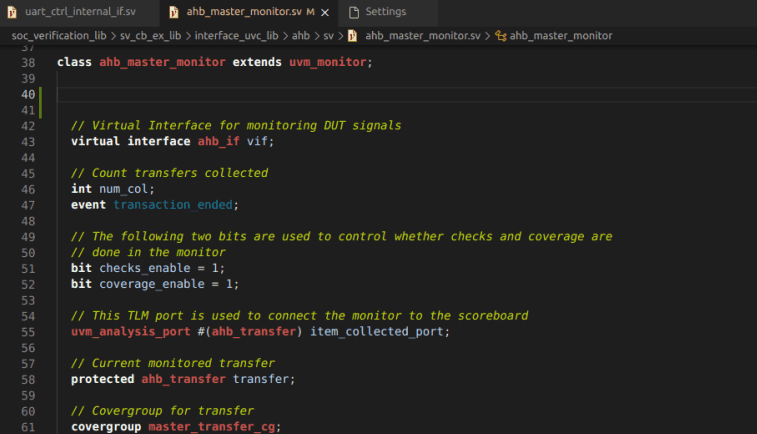Click line number 43 in the gutter

point(27,141)
